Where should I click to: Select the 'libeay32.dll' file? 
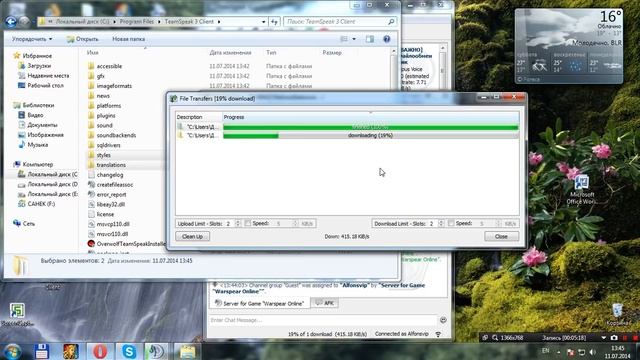click(x=111, y=204)
